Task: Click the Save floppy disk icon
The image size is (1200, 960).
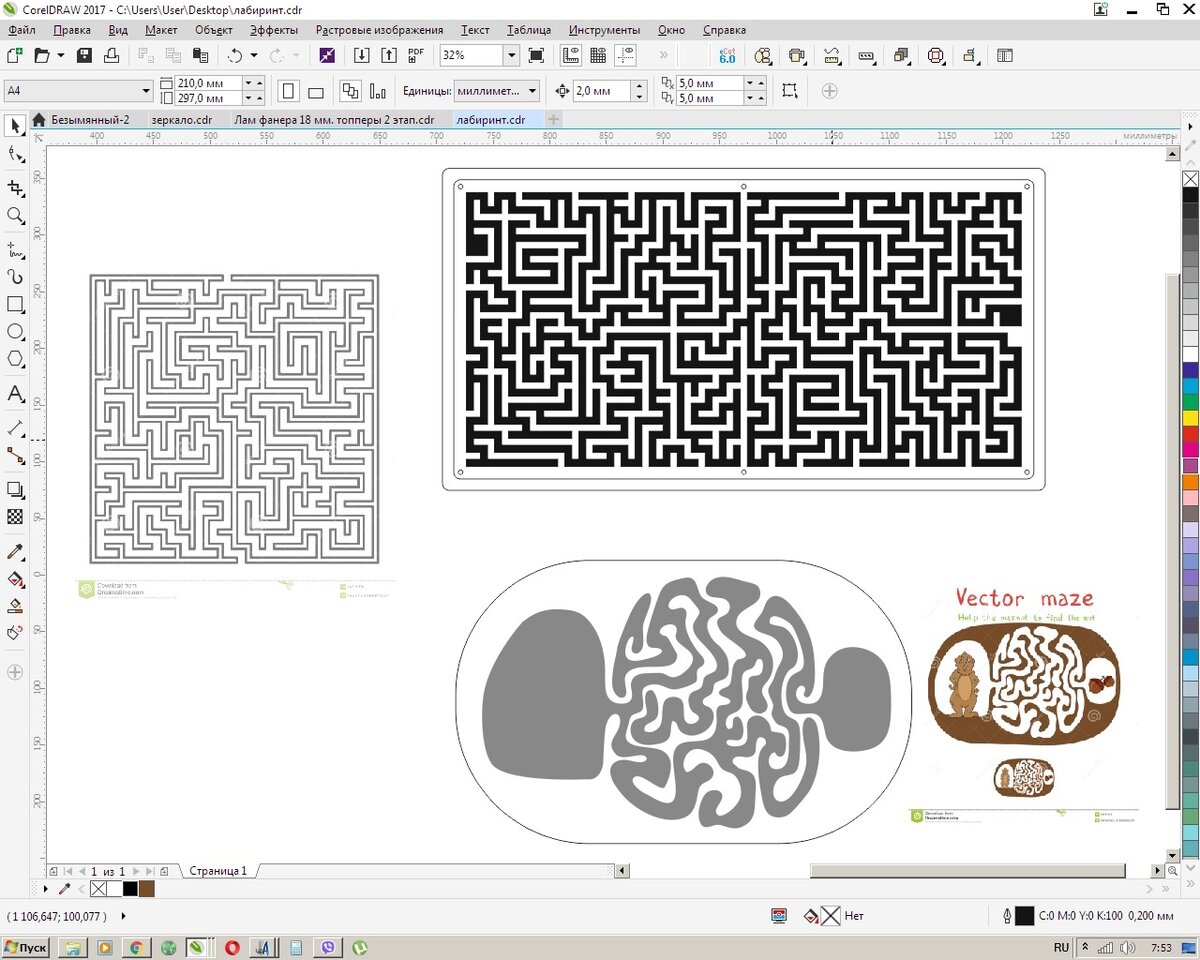Action: (85, 55)
